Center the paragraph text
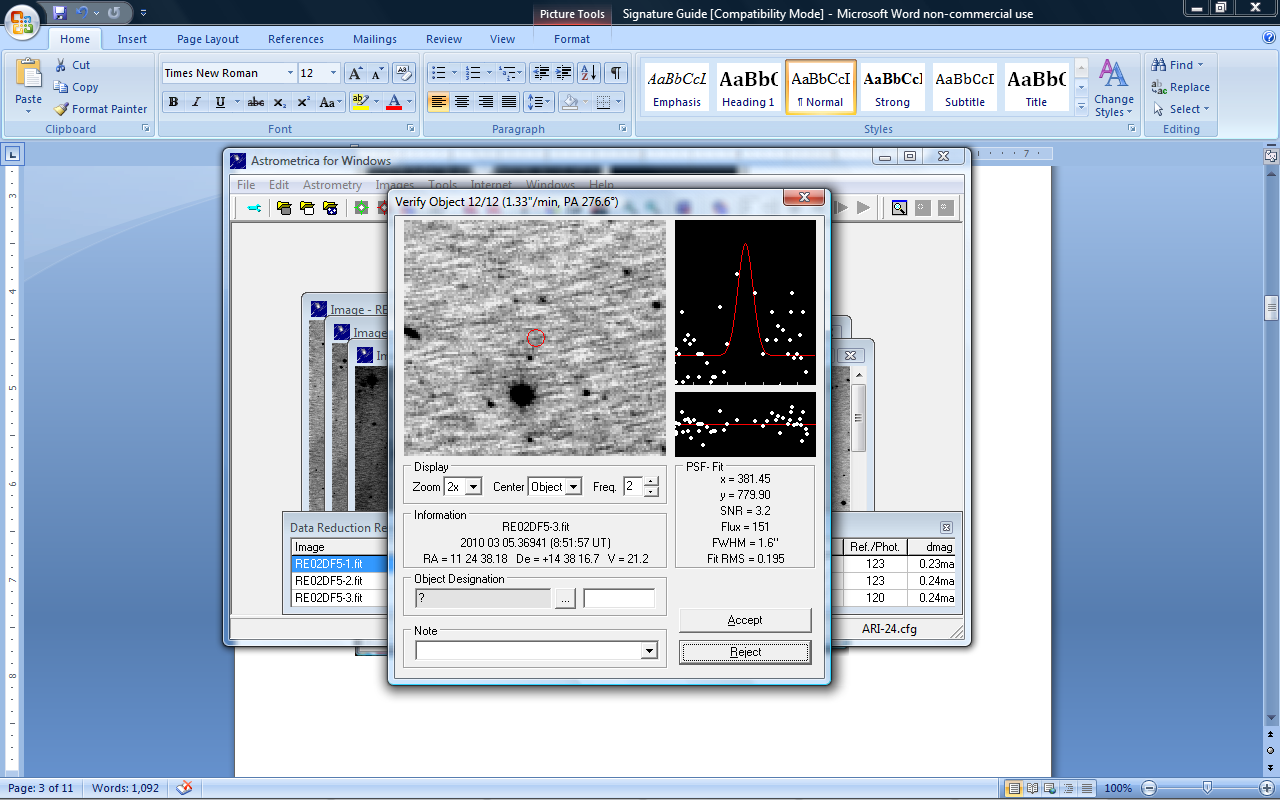Image resolution: width=1280 pixels, height=800 pixels. (x=462, y=102)
